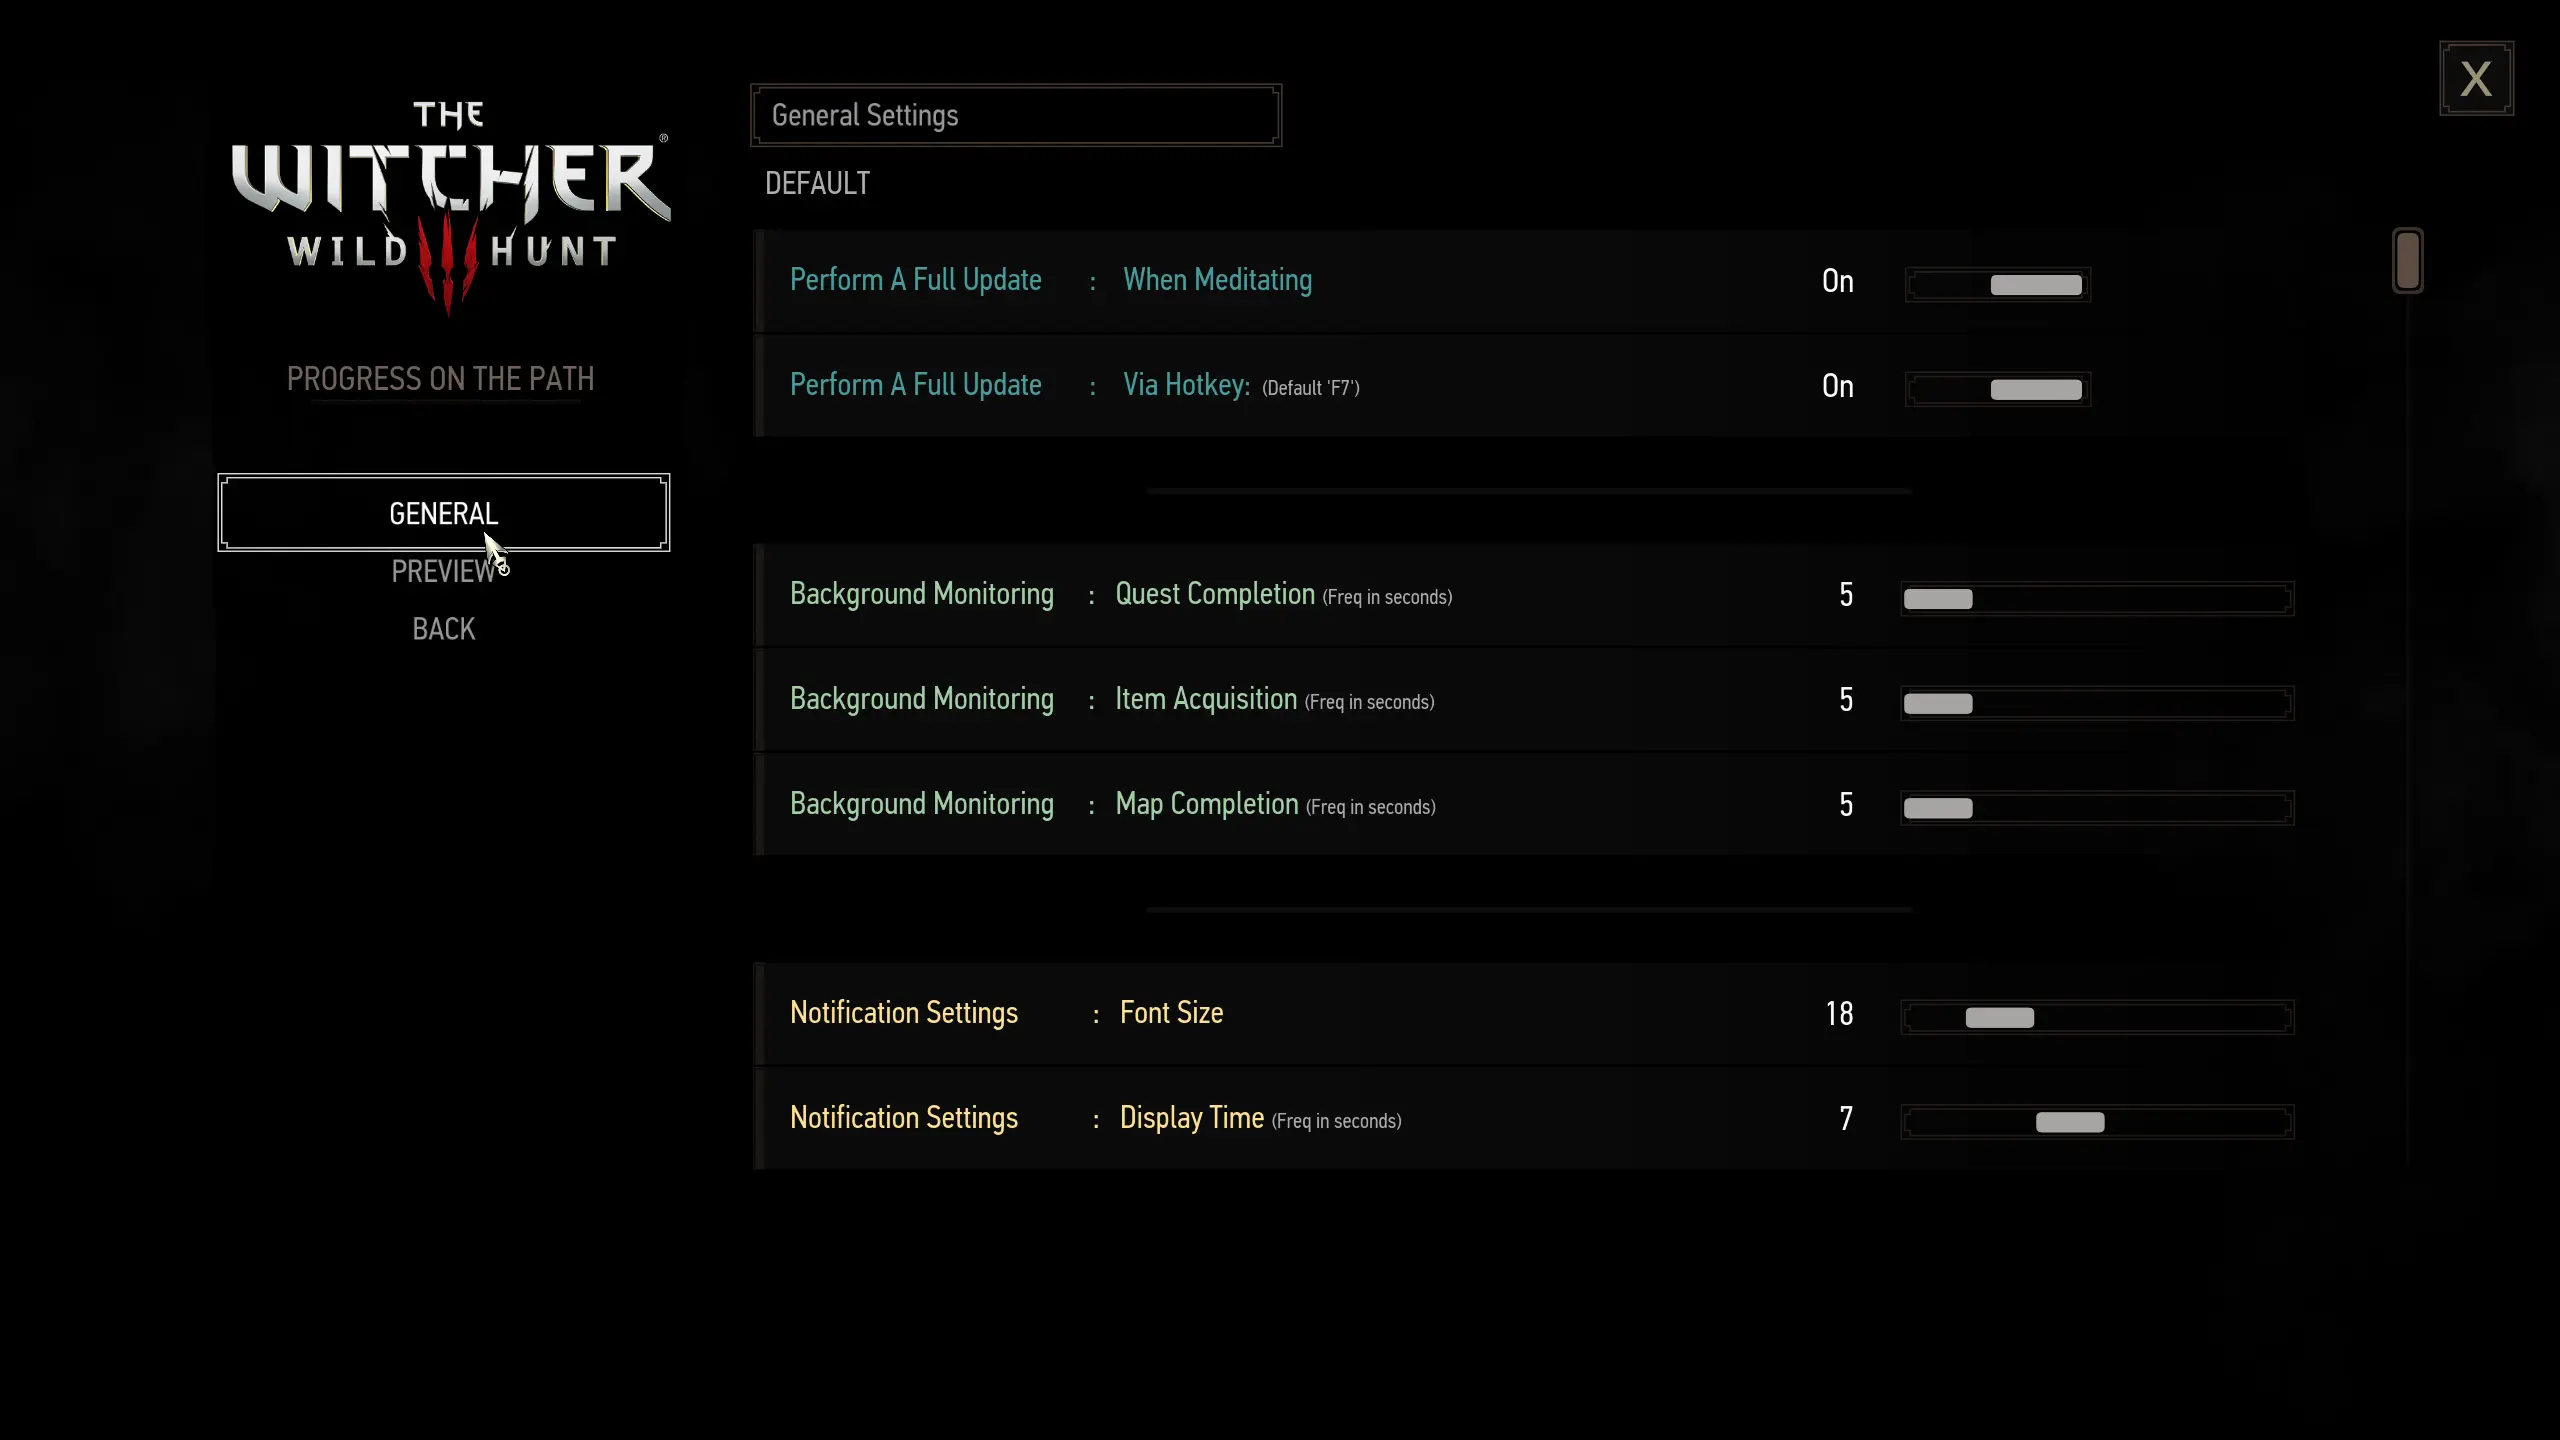
Task: Adjust Notification Display Time slider
Action: pyautogui.click(x=2097, y=1122)
